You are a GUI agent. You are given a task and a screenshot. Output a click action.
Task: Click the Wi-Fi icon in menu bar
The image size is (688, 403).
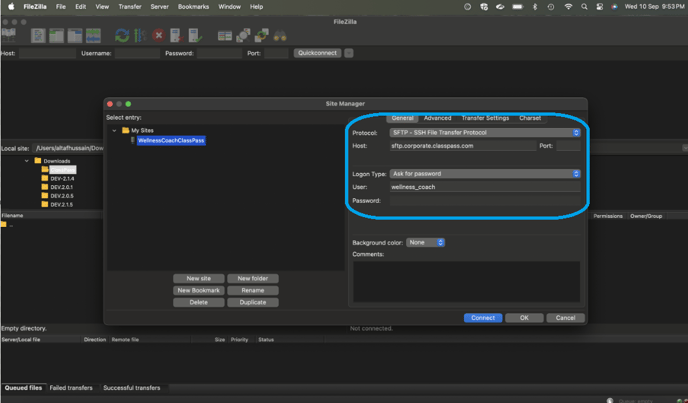click(568, 7)
